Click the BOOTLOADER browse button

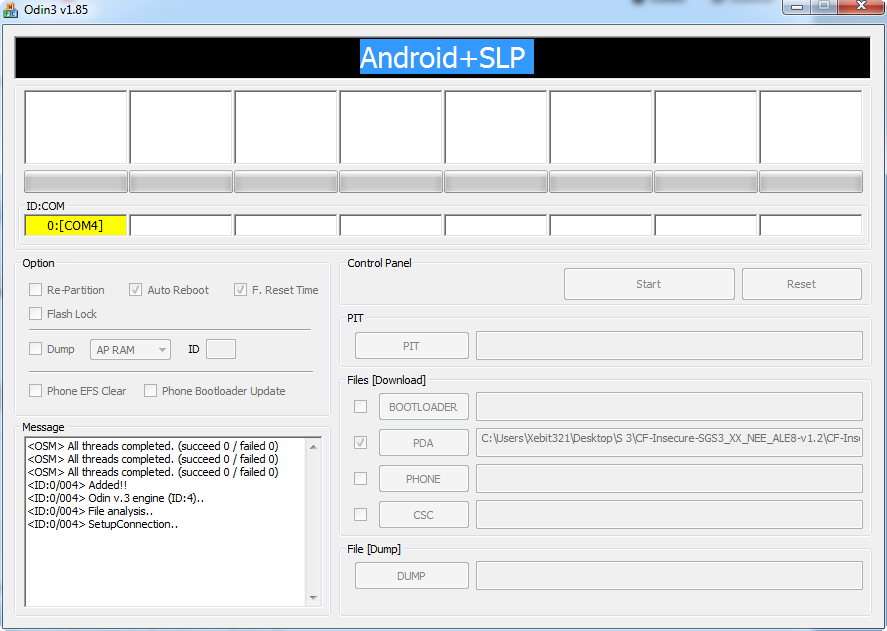click(424, 407)
